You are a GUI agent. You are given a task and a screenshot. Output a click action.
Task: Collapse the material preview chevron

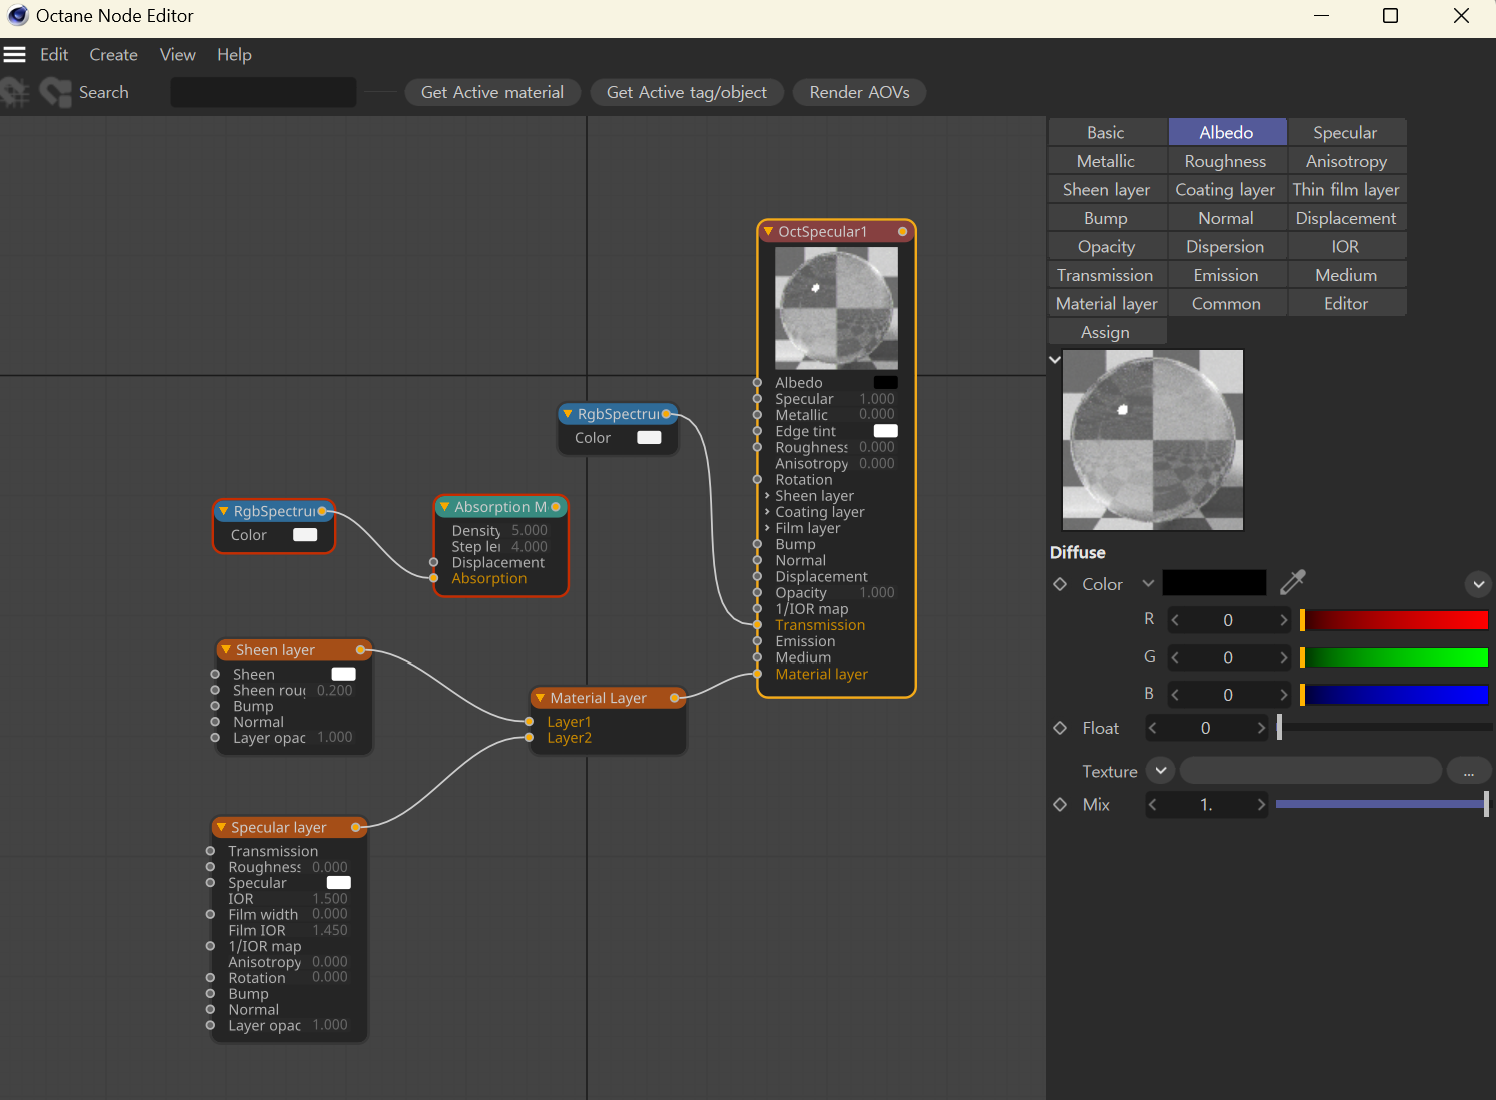pos(1055,359)
